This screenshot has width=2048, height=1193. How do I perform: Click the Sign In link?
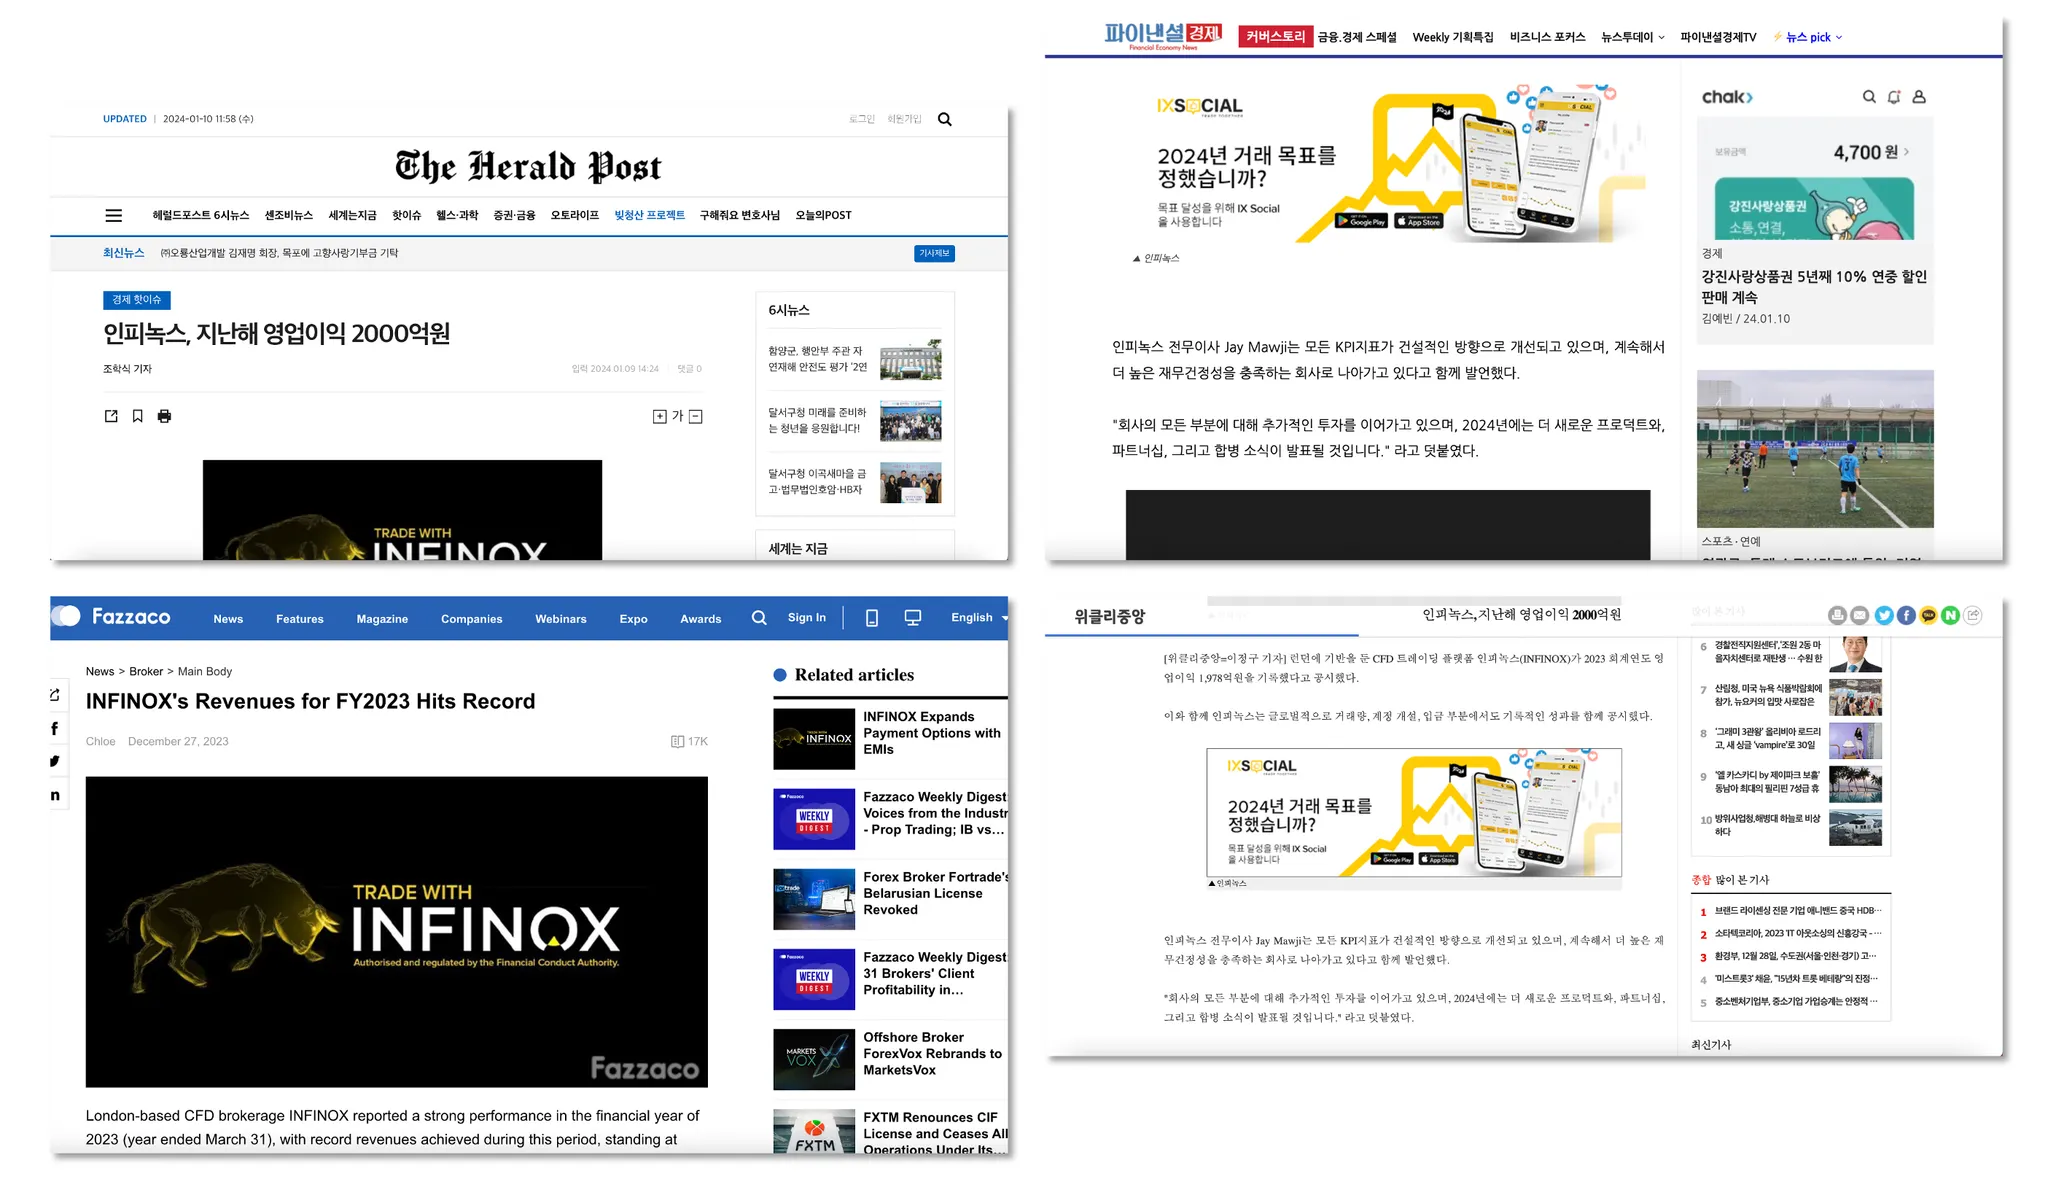coord(806,618)
